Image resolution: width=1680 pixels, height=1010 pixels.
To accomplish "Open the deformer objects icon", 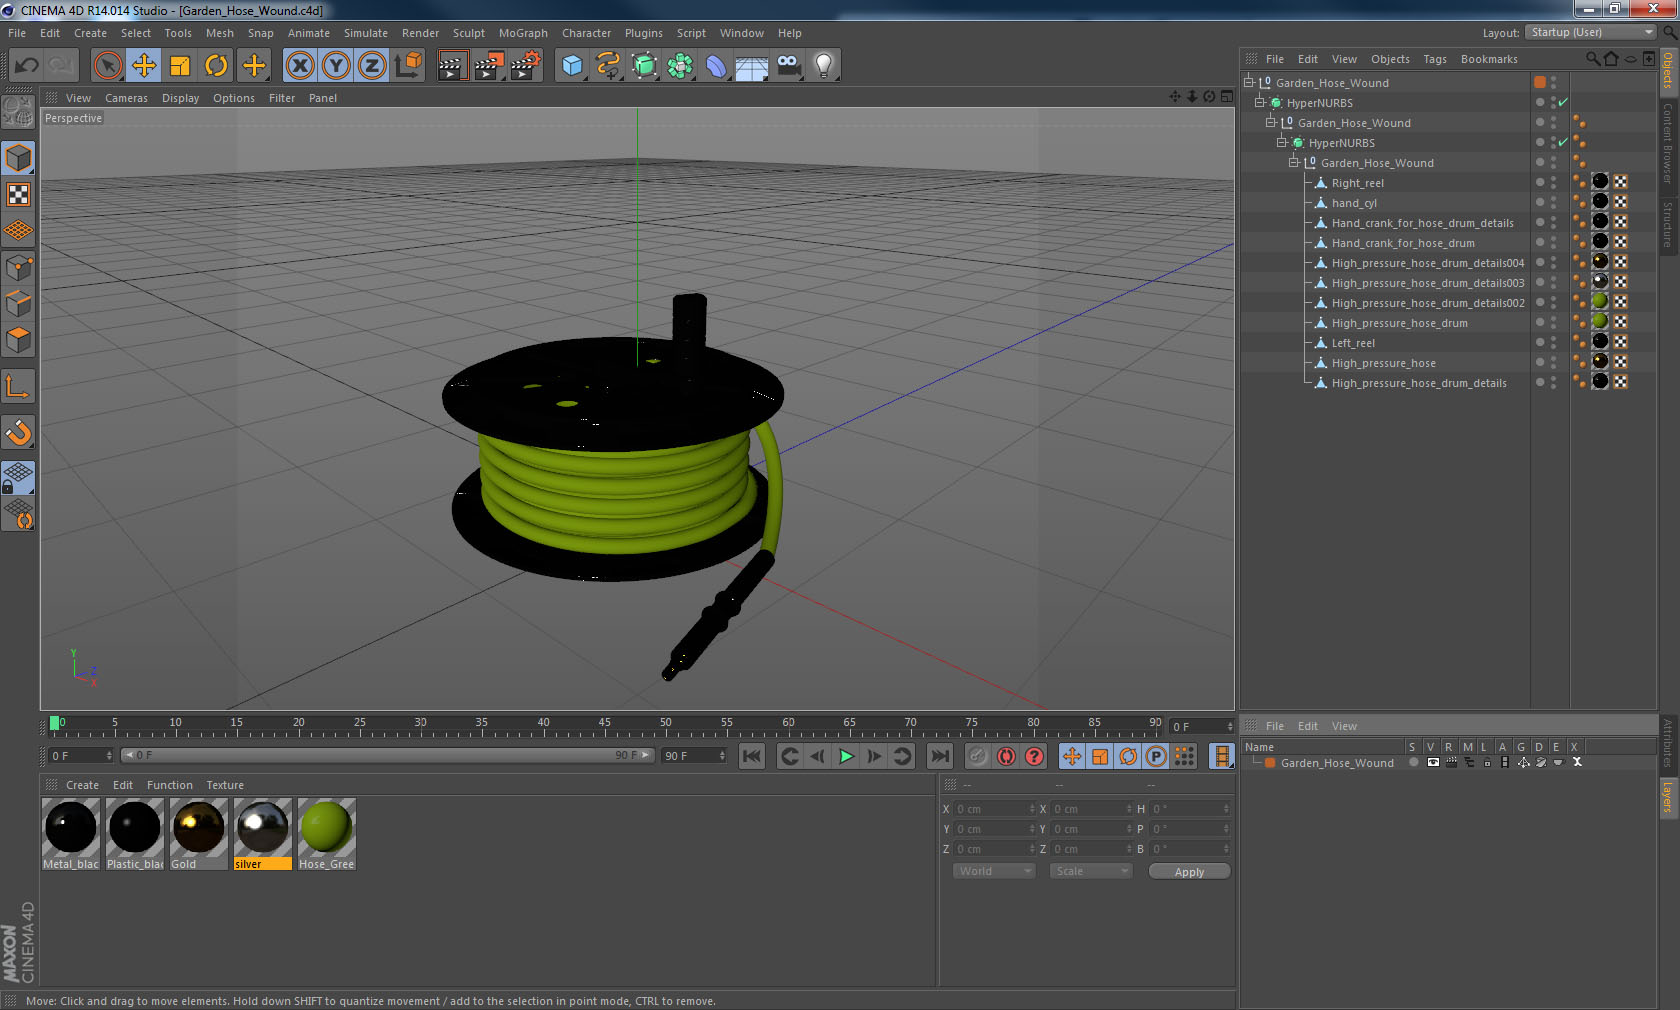I will [716, 66].
